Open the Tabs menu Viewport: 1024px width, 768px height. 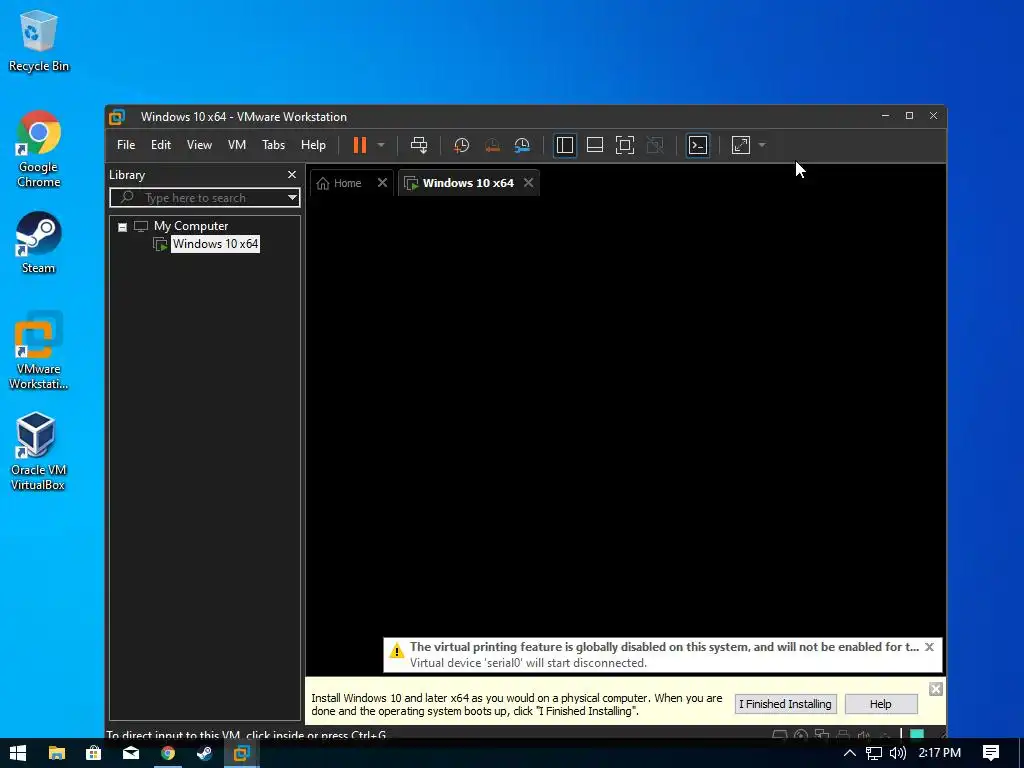[273, 145]
